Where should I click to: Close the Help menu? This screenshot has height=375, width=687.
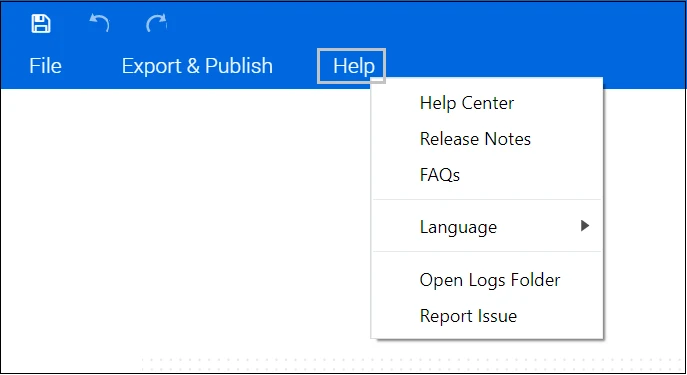351,66
